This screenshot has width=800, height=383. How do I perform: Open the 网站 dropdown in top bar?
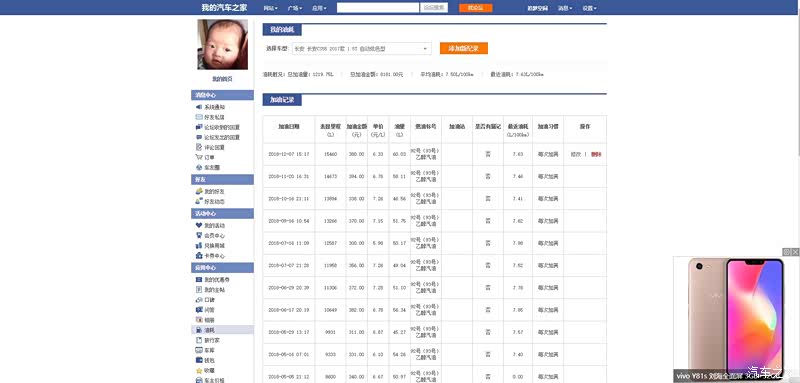[x=270, y=8]
